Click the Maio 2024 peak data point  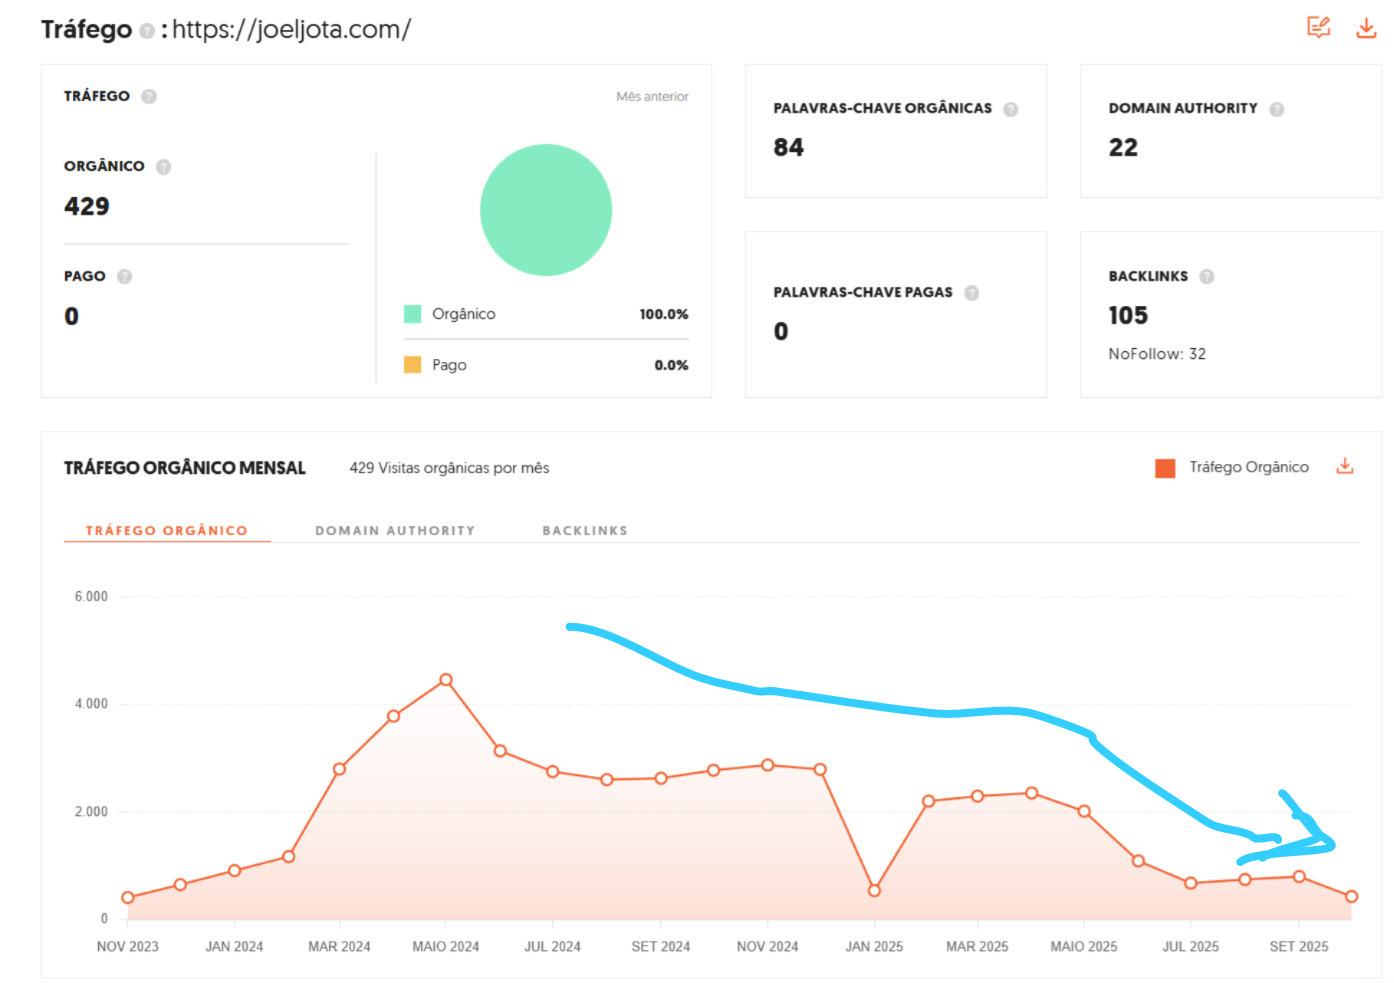(446, 680)
